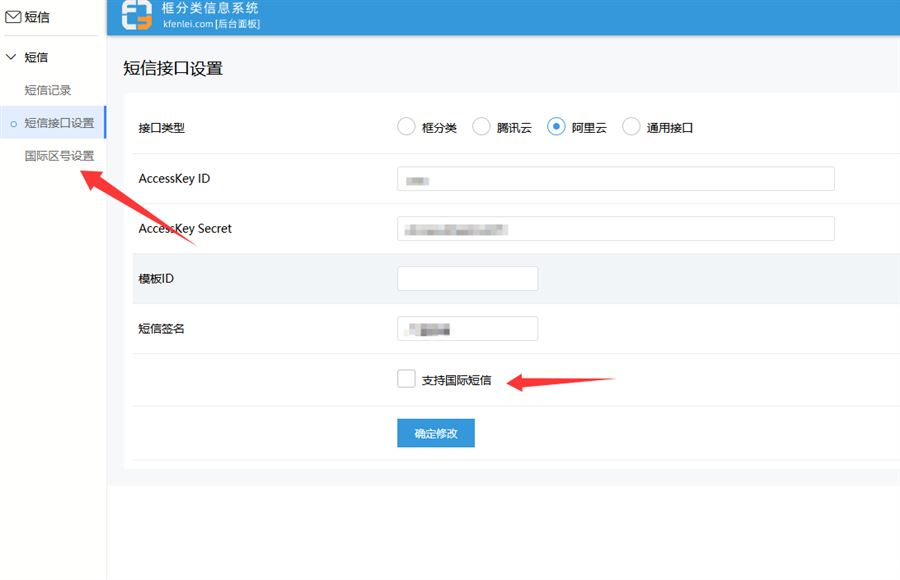The image size is (900, 580).
Task: Select 短信接口设置 sidebar item
Action: tap(59, 123)
